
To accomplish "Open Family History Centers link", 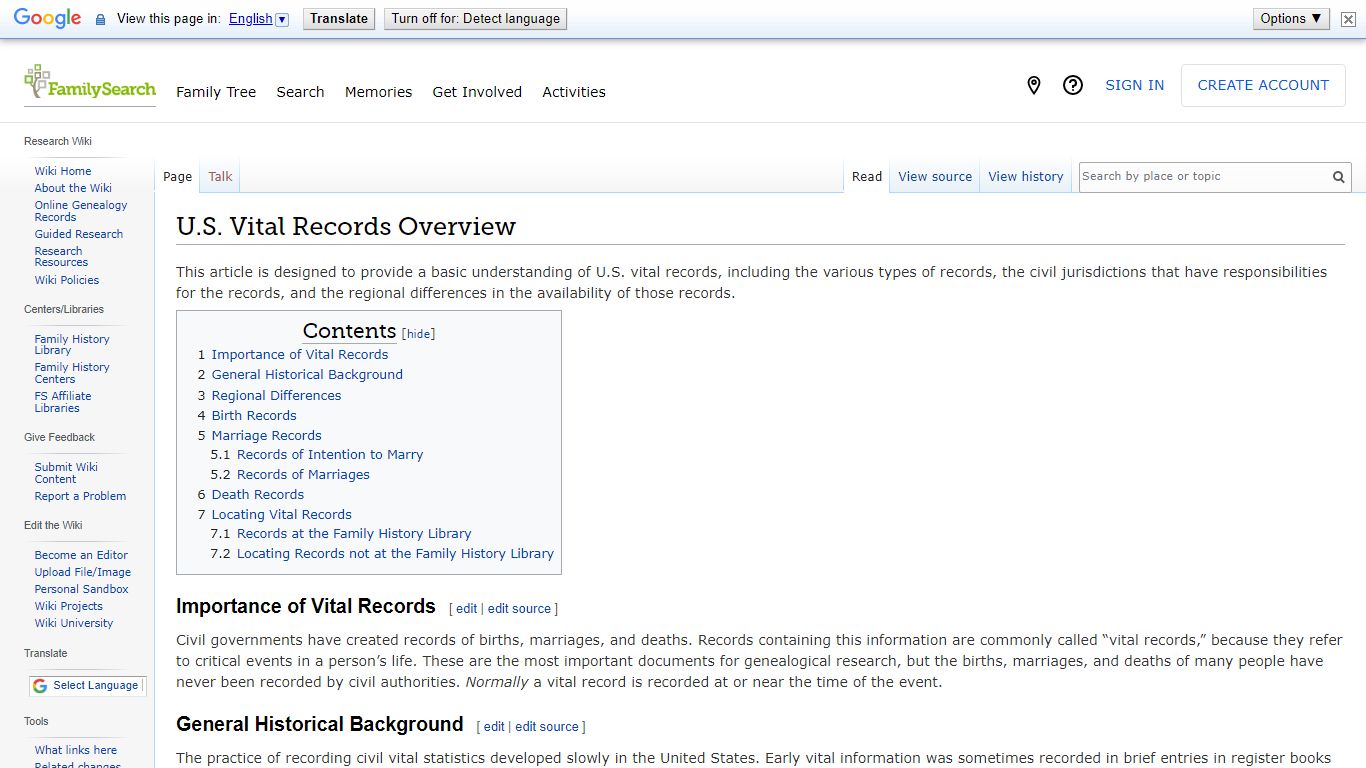I will [72, 373].
